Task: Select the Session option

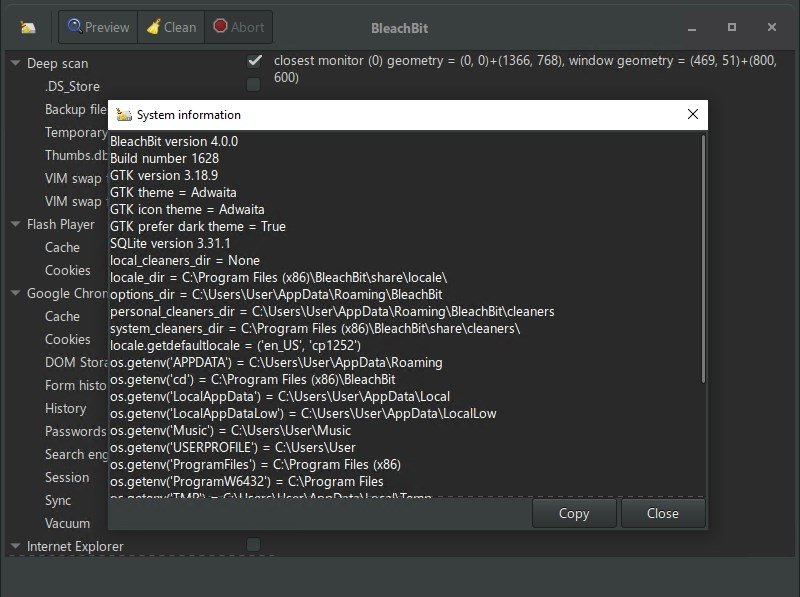Action: (67, 477)
